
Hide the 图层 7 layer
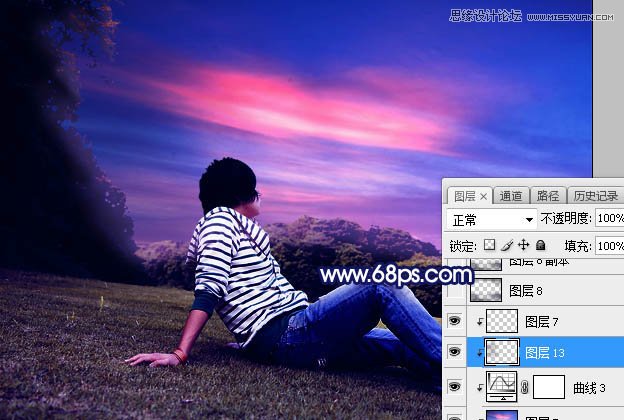point(455,320)
